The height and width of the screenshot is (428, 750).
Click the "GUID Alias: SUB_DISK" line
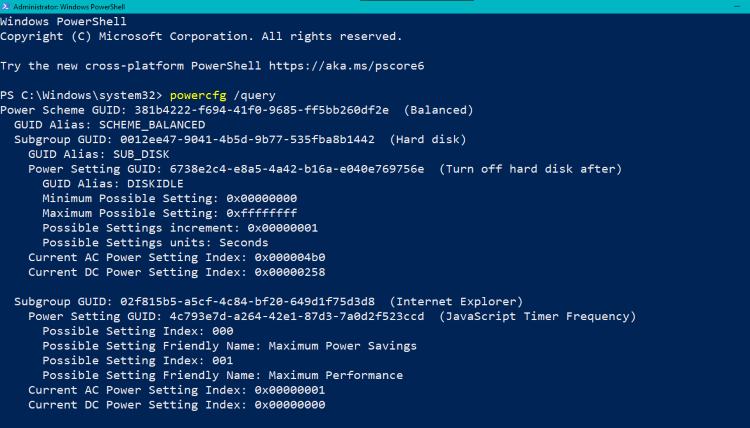[98, 154]
